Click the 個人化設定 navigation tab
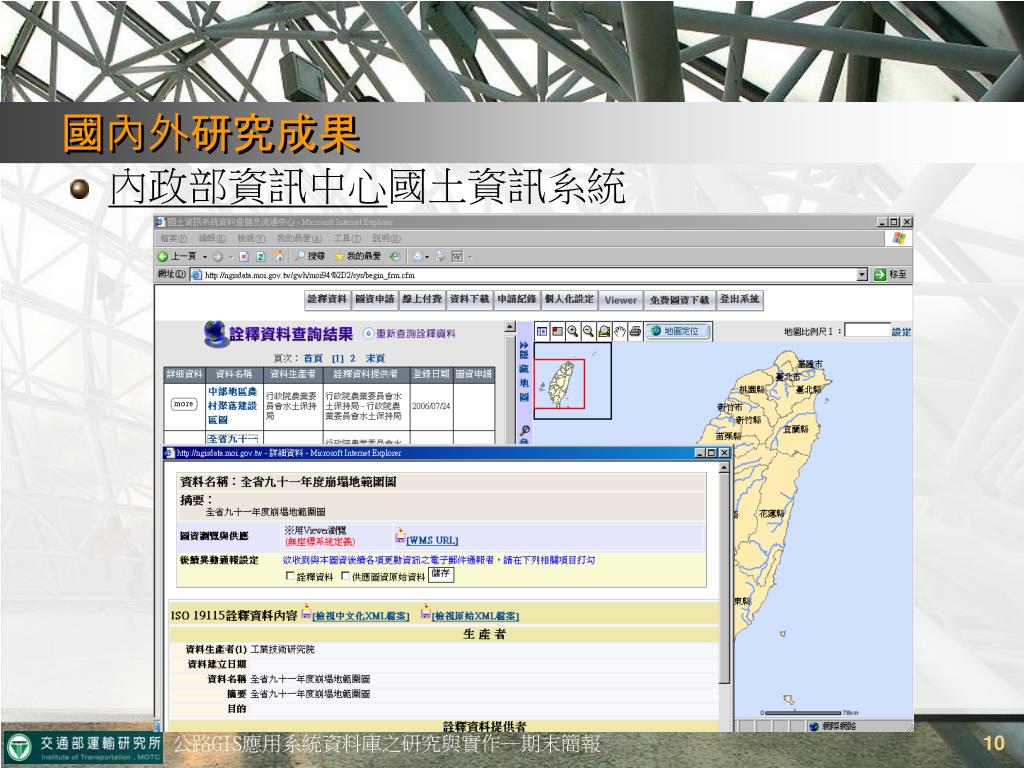Image resolution: width=1024 pixels, height=768 pixels. pyautogui.click(x=569, y=299)
